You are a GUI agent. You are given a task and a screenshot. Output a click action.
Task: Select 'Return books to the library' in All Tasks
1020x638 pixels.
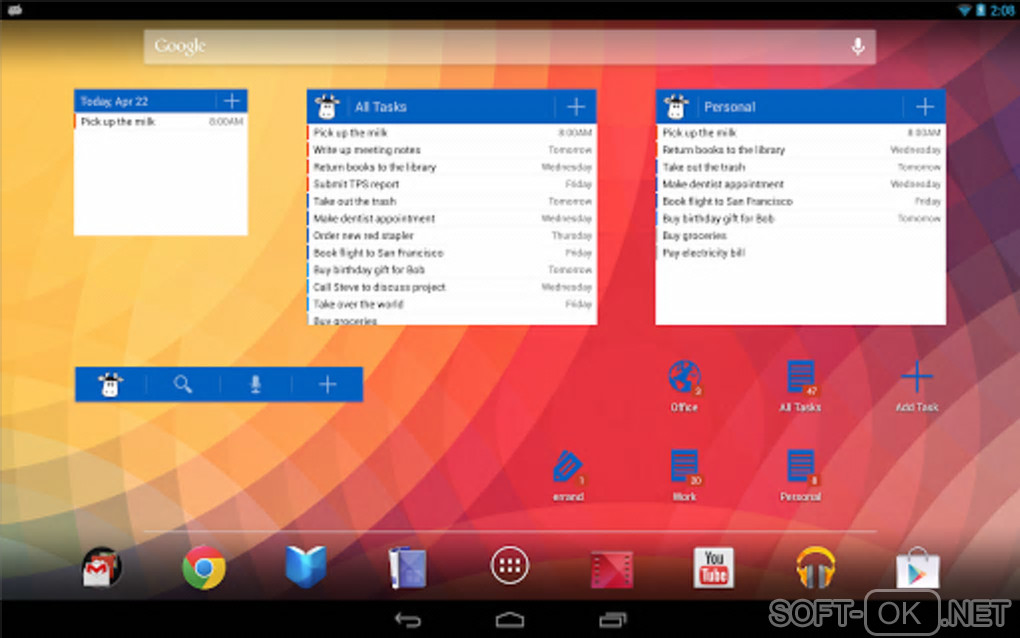[451, 167]
